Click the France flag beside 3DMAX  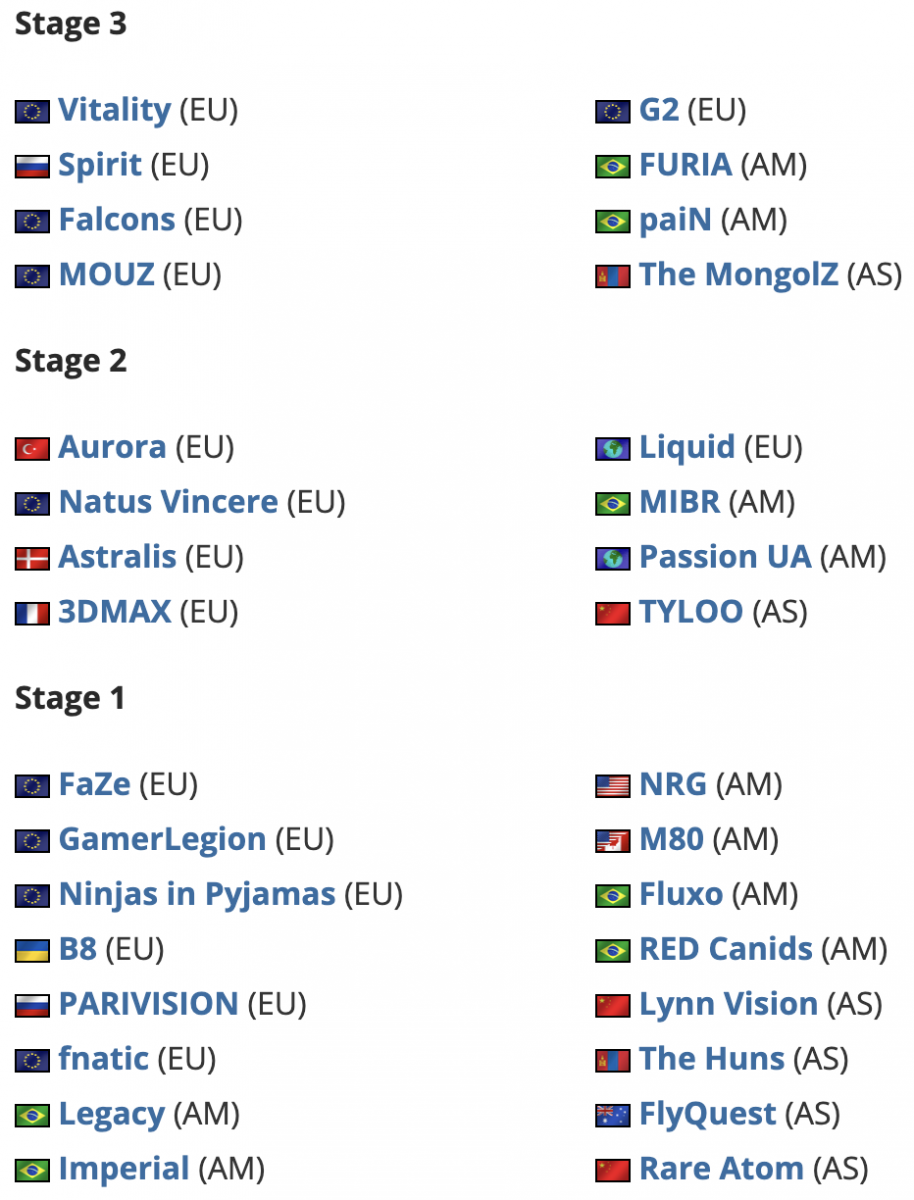[32, 613]
